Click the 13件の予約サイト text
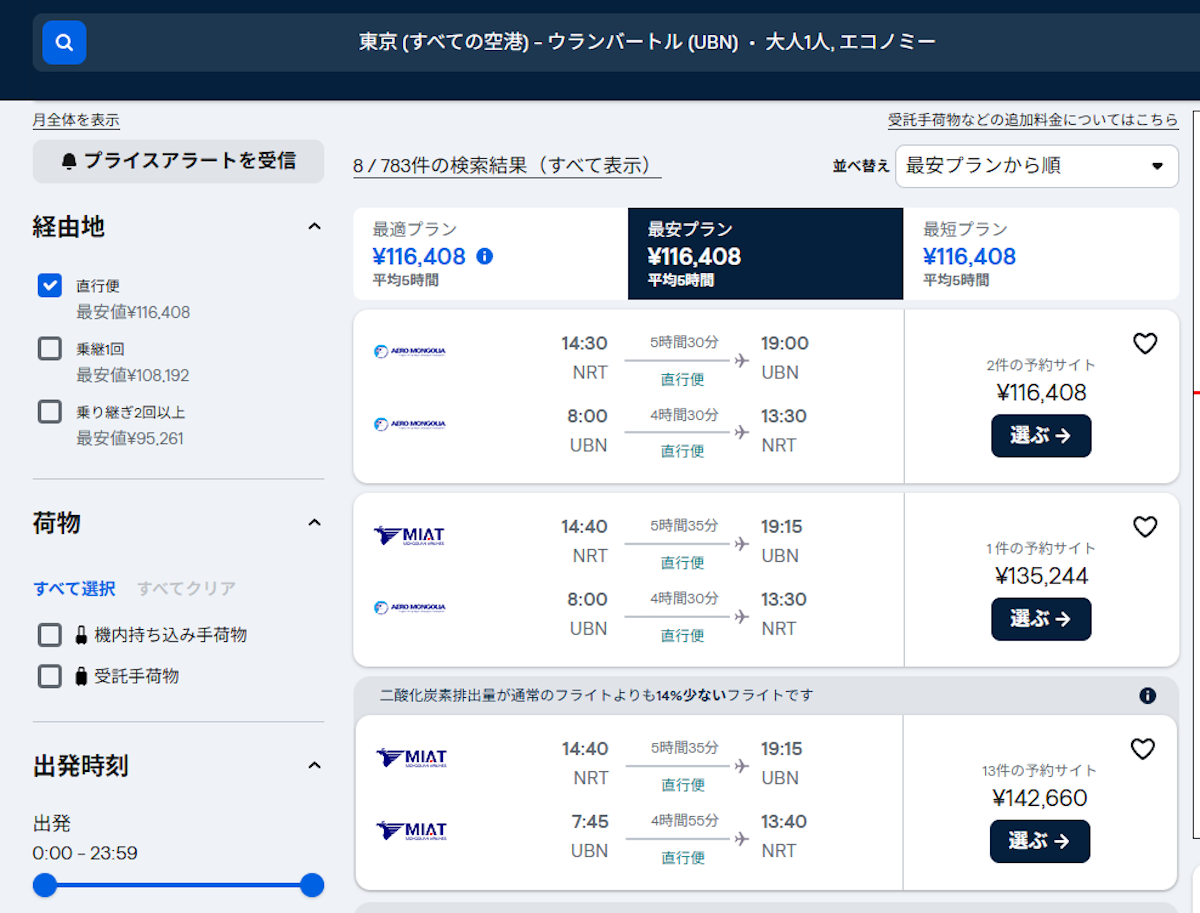Image resolution: width=1200 pixels, height=913 pixels. click(1039, 771)
